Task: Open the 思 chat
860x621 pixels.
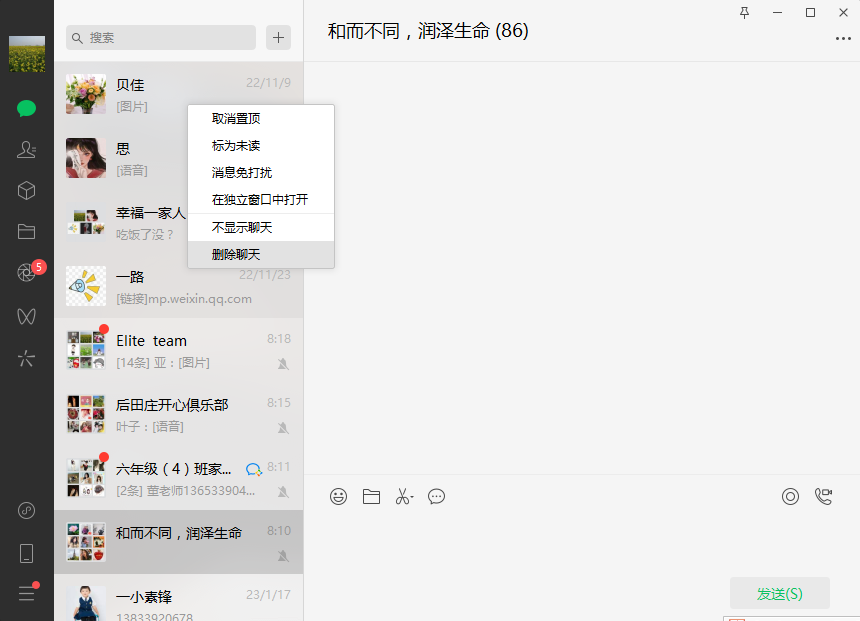Action: (x=121, y=158)
